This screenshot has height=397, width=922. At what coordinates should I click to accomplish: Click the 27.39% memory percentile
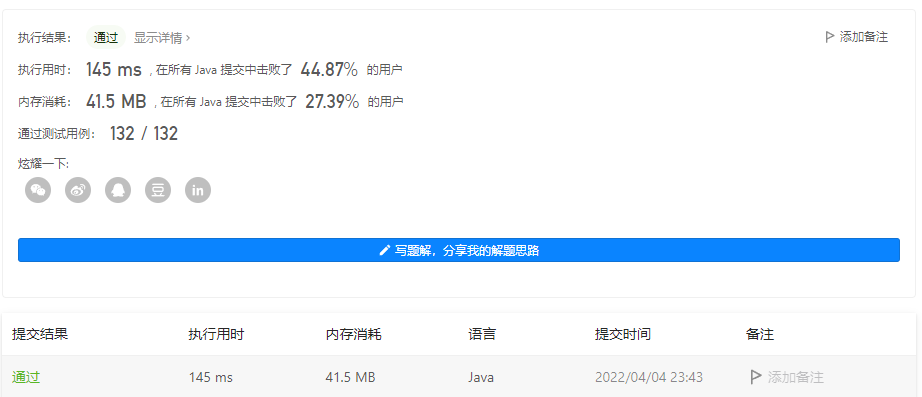coord(332,101)
